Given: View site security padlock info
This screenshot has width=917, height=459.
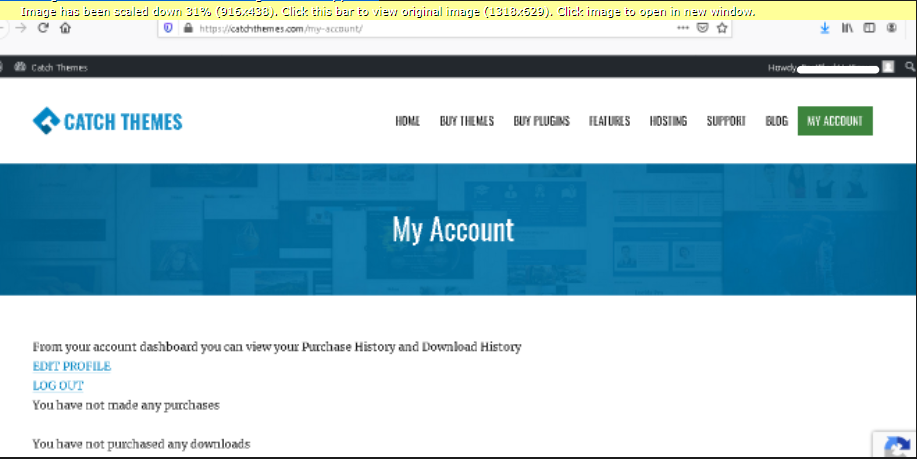Looking at the screenshot, I should [188, 28].
